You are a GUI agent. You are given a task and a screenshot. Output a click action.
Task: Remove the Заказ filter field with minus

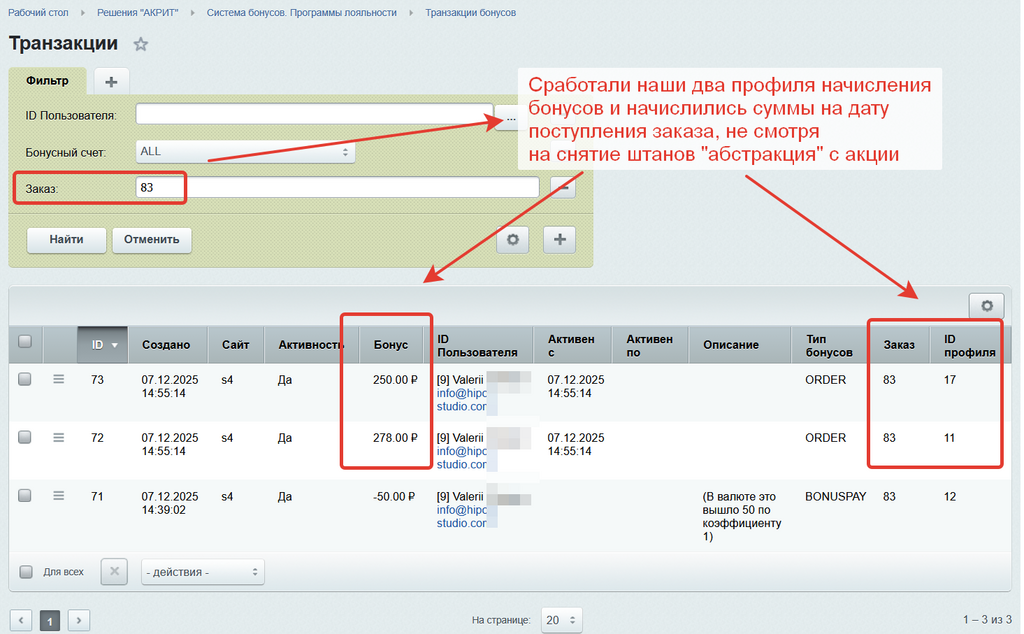tap(563, 187)
